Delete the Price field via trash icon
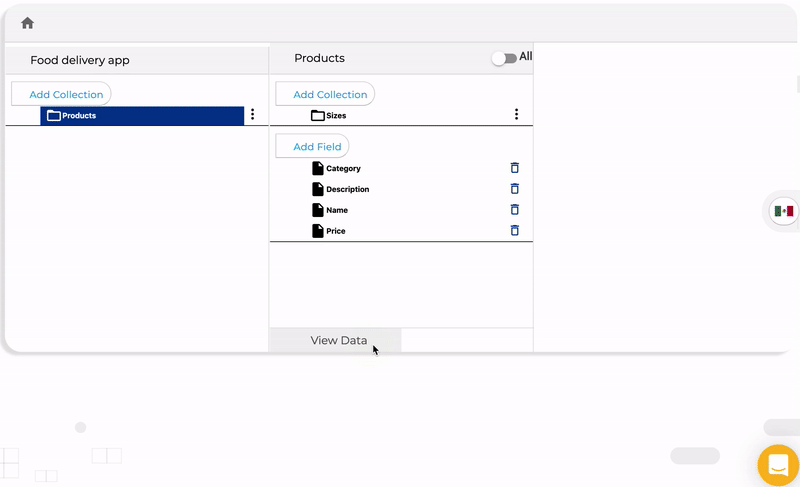800x487 pixels. coord(514,230)
